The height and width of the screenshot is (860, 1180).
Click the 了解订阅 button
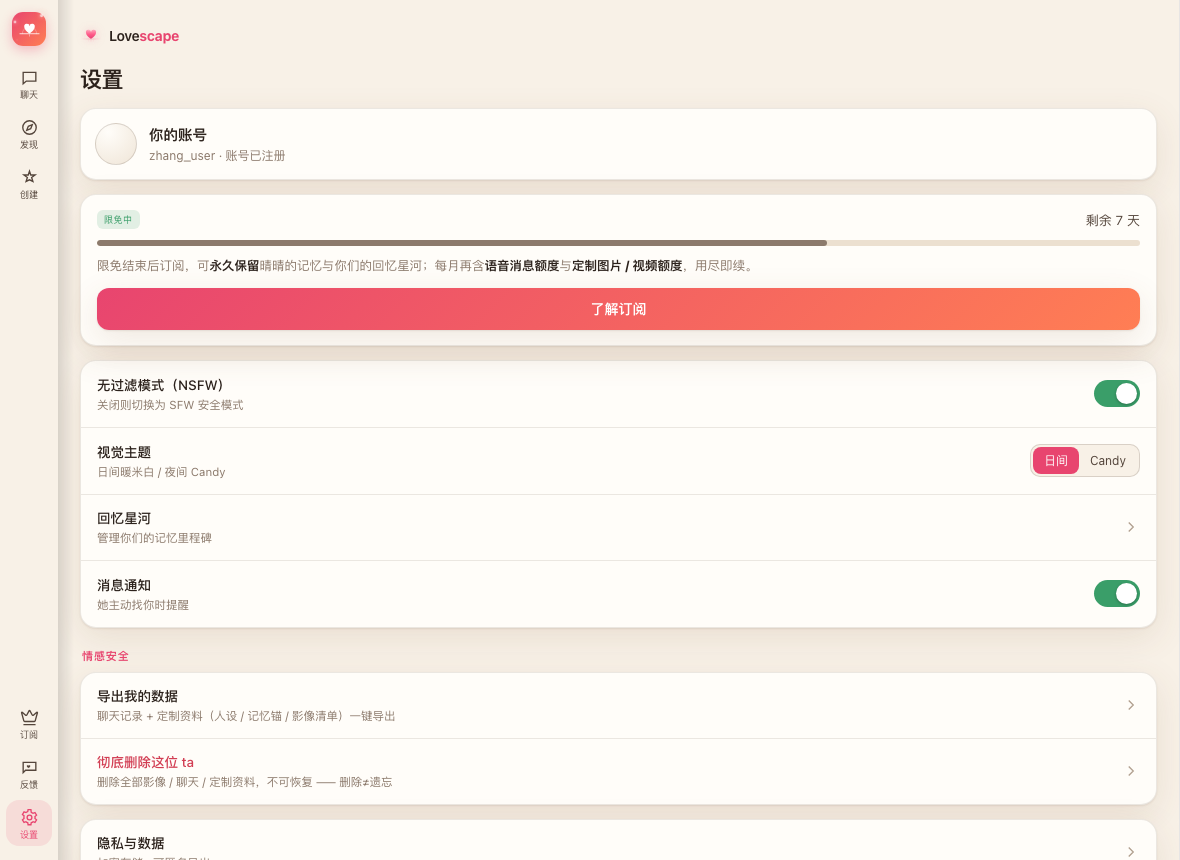pyautogui.click(x=618, y=309)
